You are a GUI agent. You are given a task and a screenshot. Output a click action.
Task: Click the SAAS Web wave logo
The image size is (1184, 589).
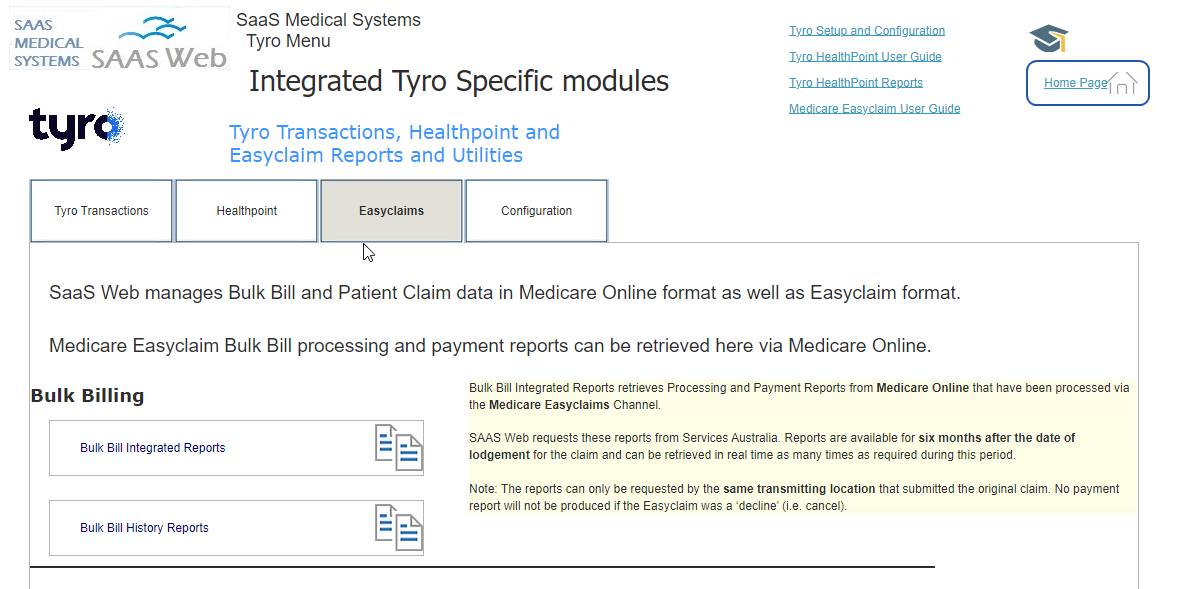[x=159, y=44]
